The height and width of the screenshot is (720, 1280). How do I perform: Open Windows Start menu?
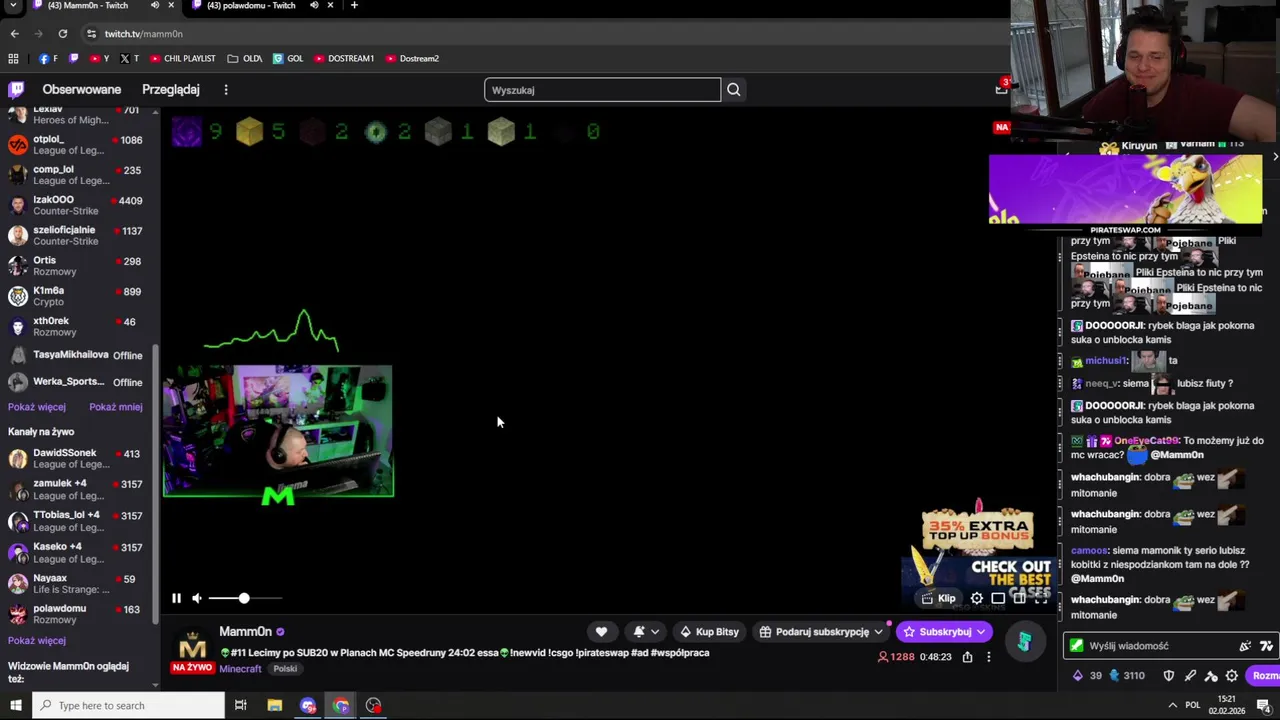coord(15,706)
